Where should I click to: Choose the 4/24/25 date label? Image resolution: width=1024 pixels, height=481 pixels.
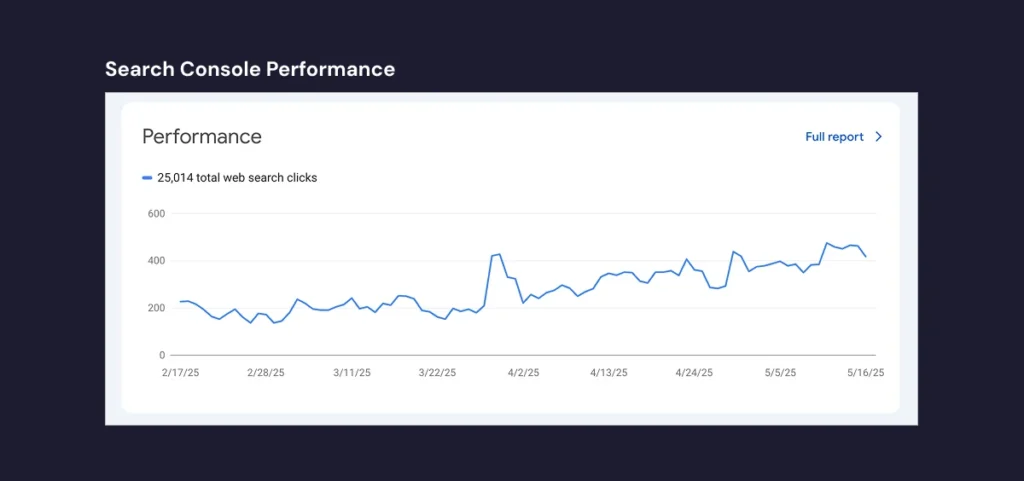point(696,373)
